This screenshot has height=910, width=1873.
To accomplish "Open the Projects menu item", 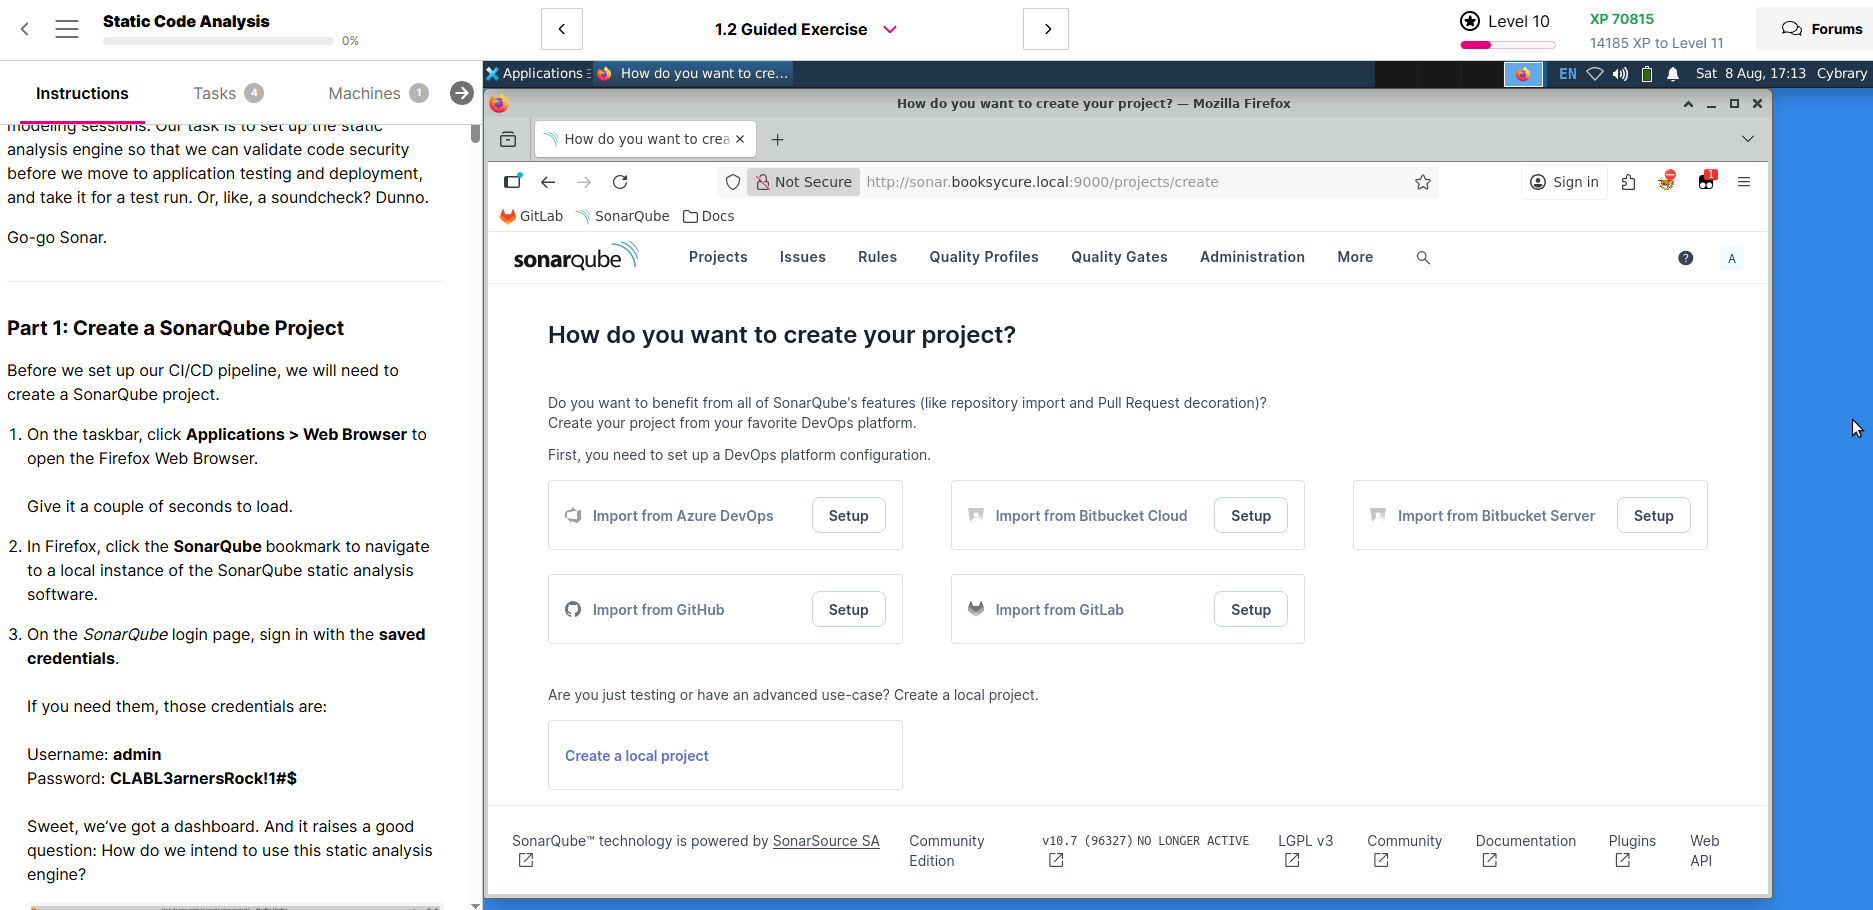I will pos(718,257).
